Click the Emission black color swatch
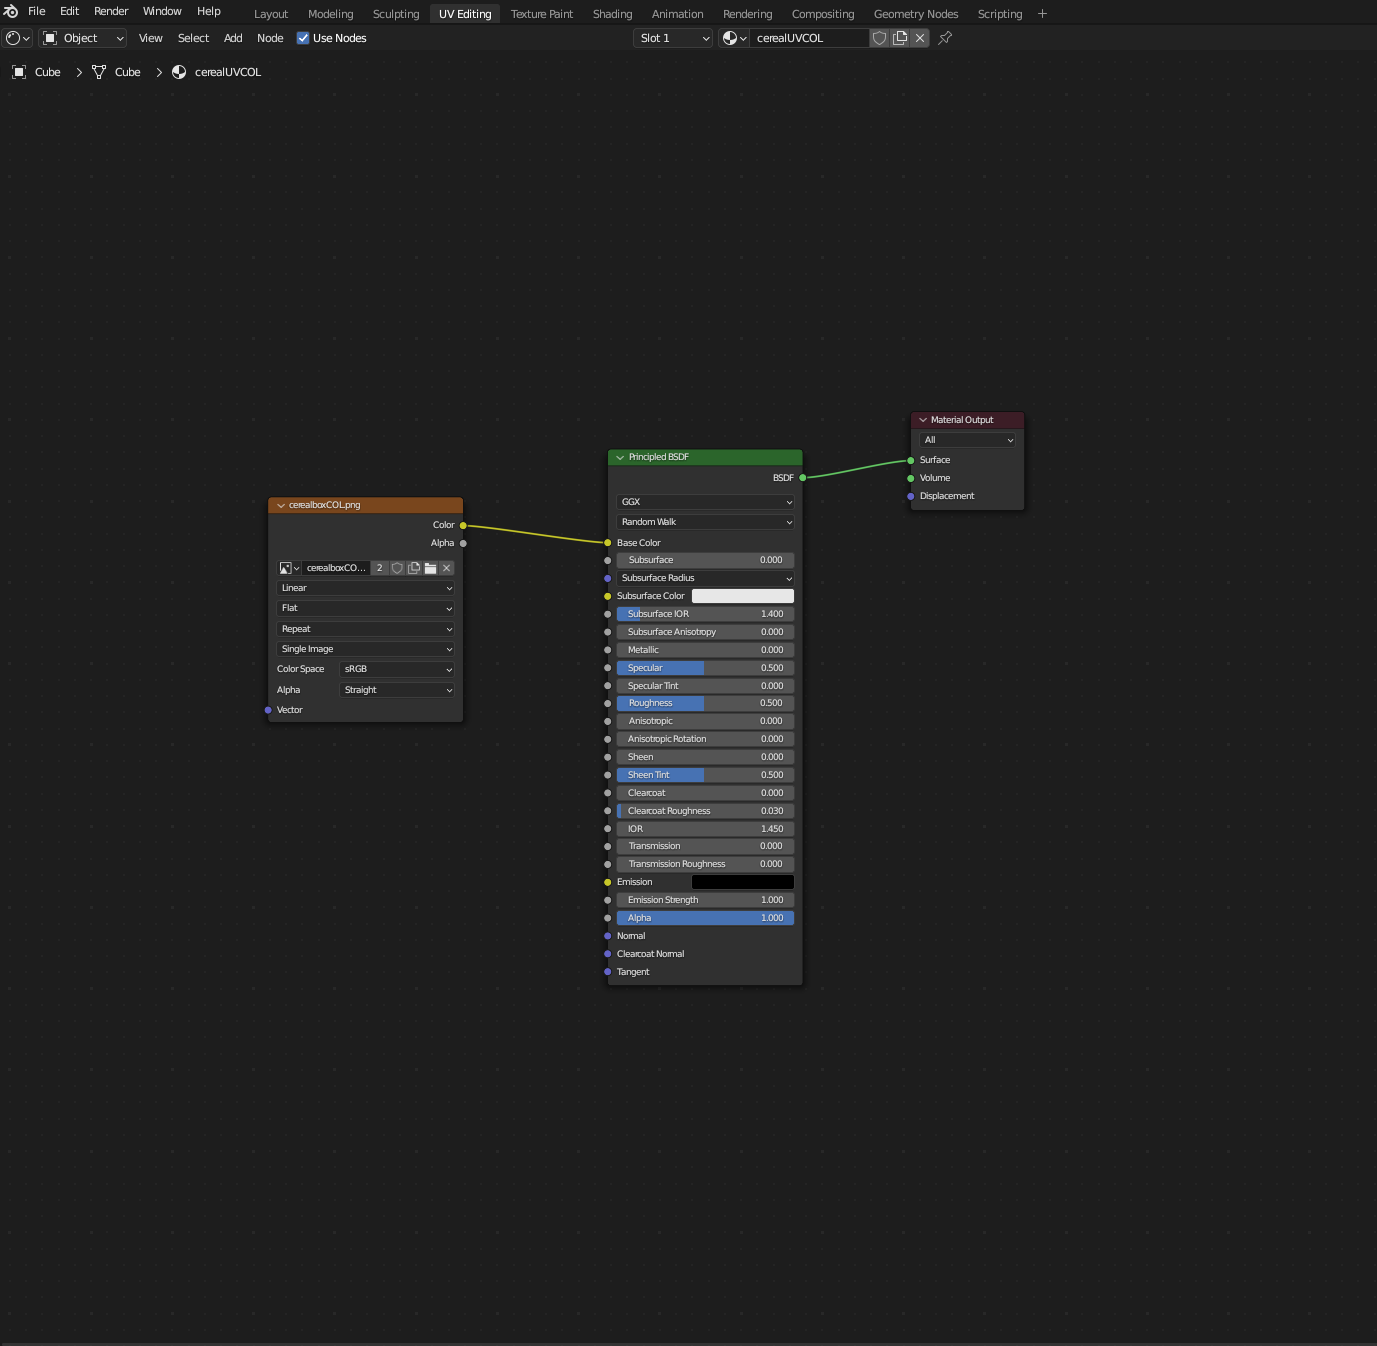This screenshot has height=1346, width=1377. [743, 882]
